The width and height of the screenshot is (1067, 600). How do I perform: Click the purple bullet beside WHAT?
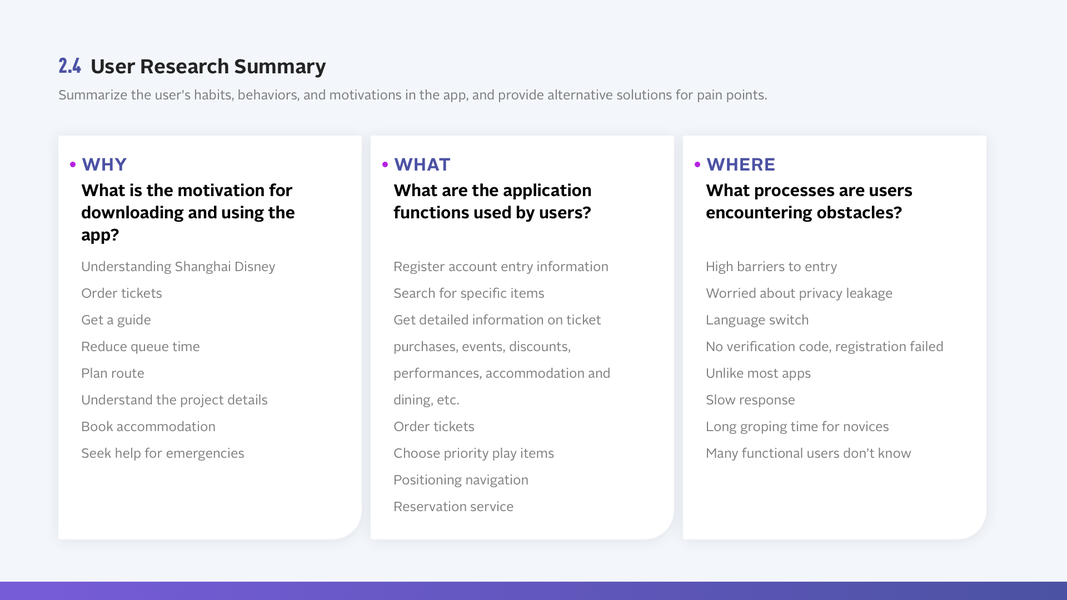tap(385, 165)
